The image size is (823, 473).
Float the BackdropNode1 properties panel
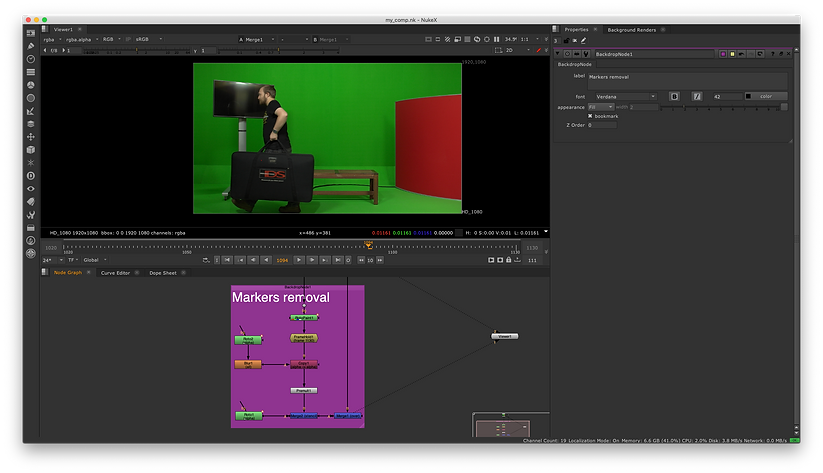click(x=780, y=54)
